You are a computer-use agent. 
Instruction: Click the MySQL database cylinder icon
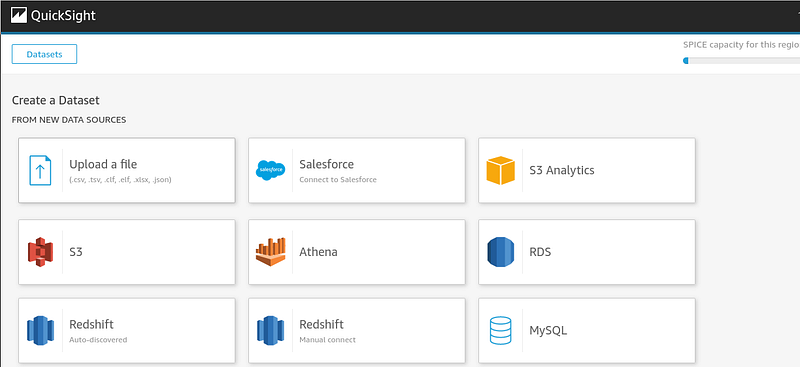tap(501, 331)
